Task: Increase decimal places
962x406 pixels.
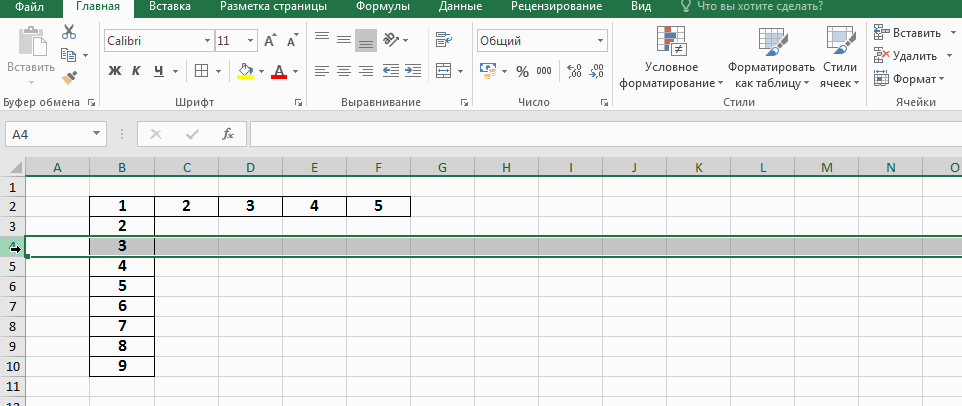Action: (x=574, y=71)
